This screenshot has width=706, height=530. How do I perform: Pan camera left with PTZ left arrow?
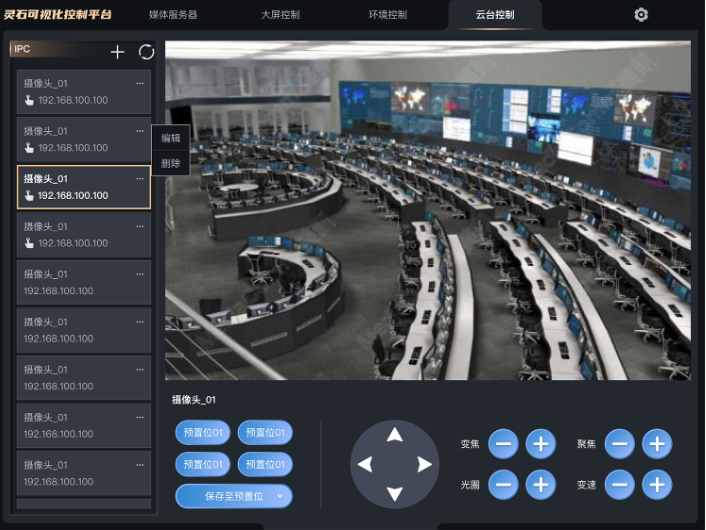[365, 464]
